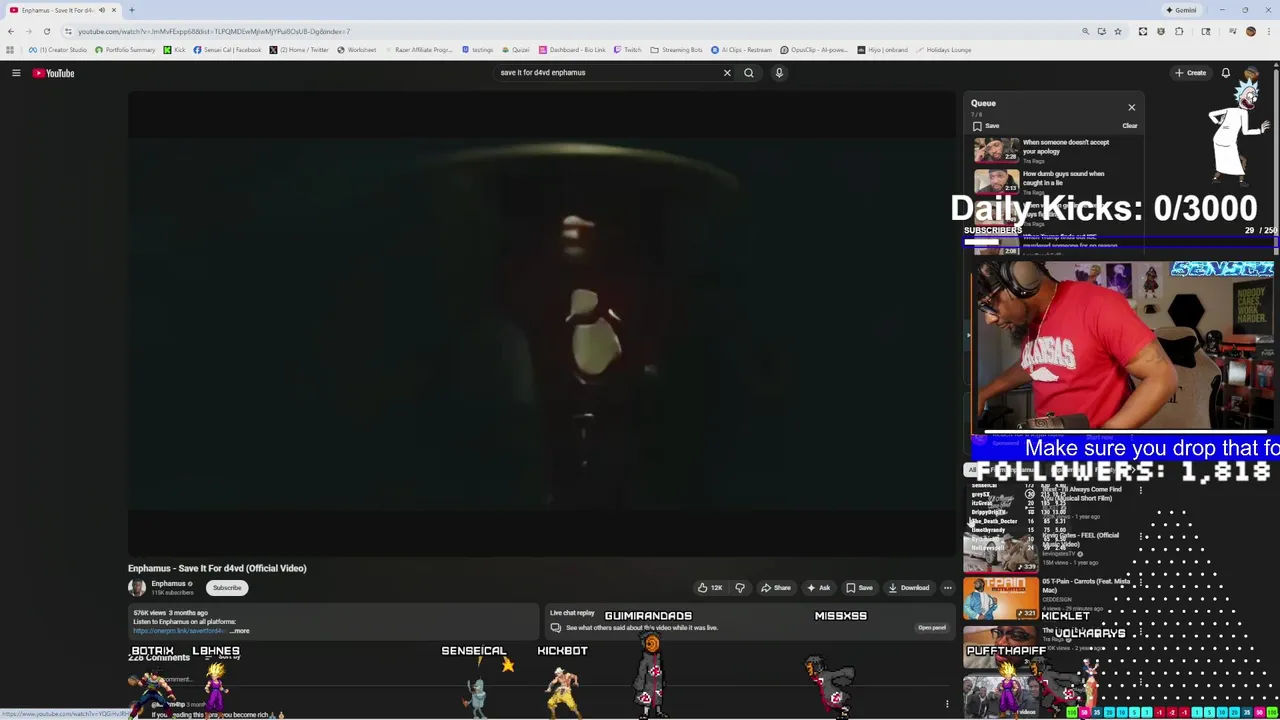Open the onerpm.link URL in description
Screen dimensions: 1280x720
179,631
